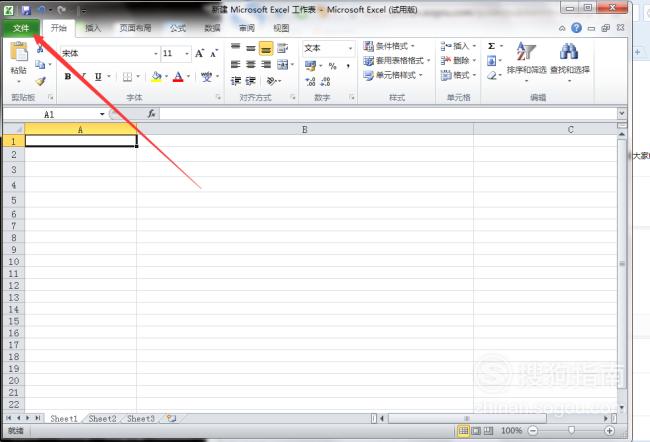
Task: Open 查找和选择 find and select
Action: (570, 62)
